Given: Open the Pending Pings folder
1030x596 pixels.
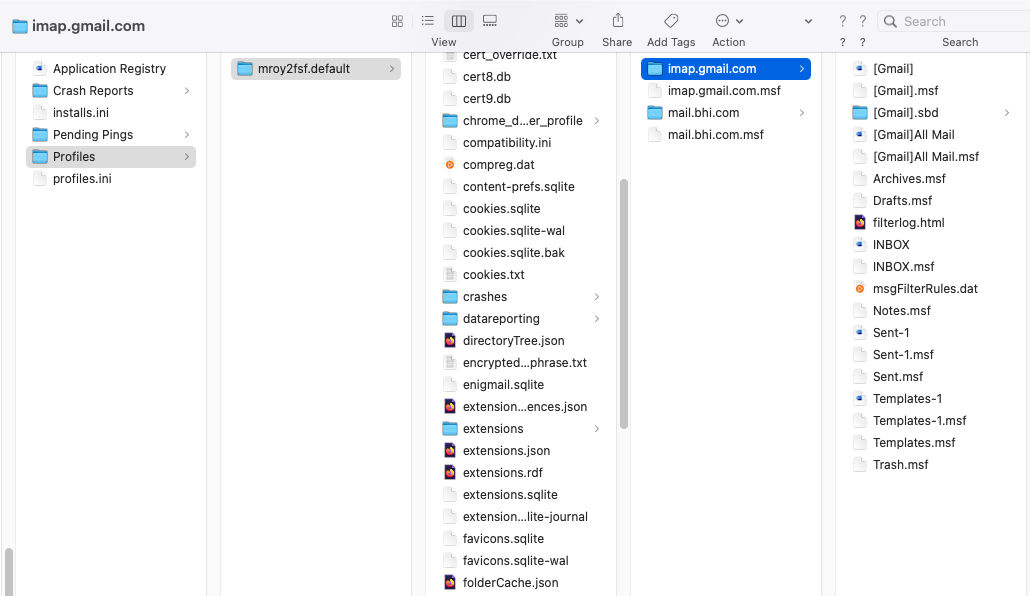Looking at the screenshot, I should pos(110,135).
